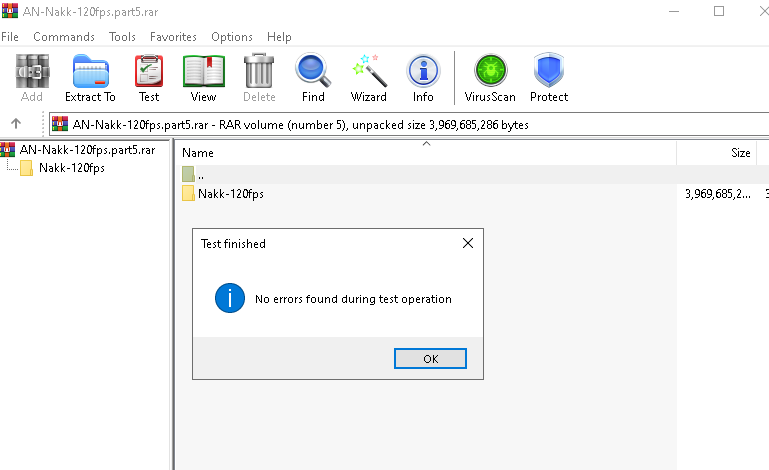Open the File menu
Screen dimensions: 769x470
pos(10,37)
